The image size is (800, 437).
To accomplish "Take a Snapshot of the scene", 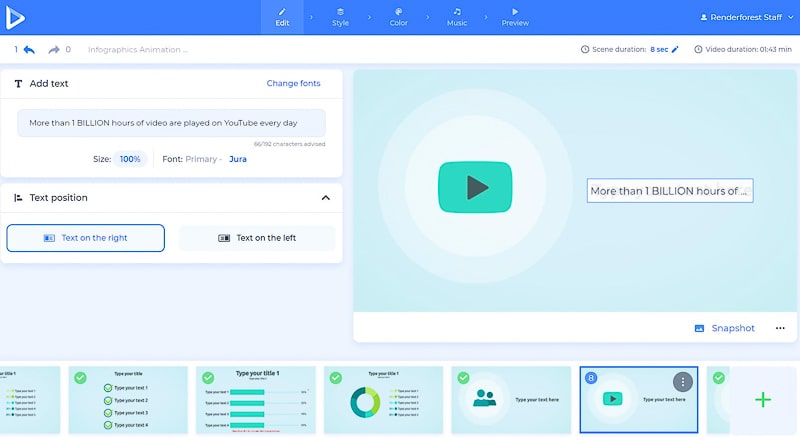I will tap(724, 328).
